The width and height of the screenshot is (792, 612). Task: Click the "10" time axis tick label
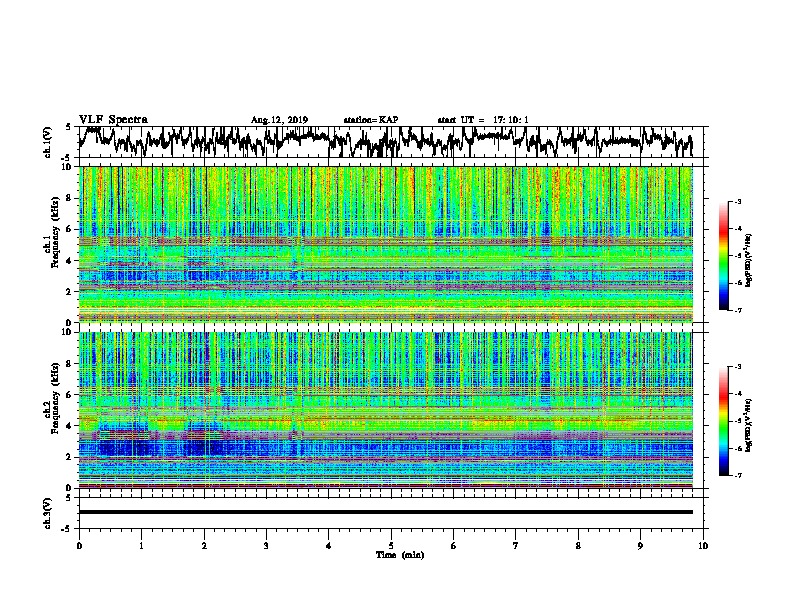703,546
